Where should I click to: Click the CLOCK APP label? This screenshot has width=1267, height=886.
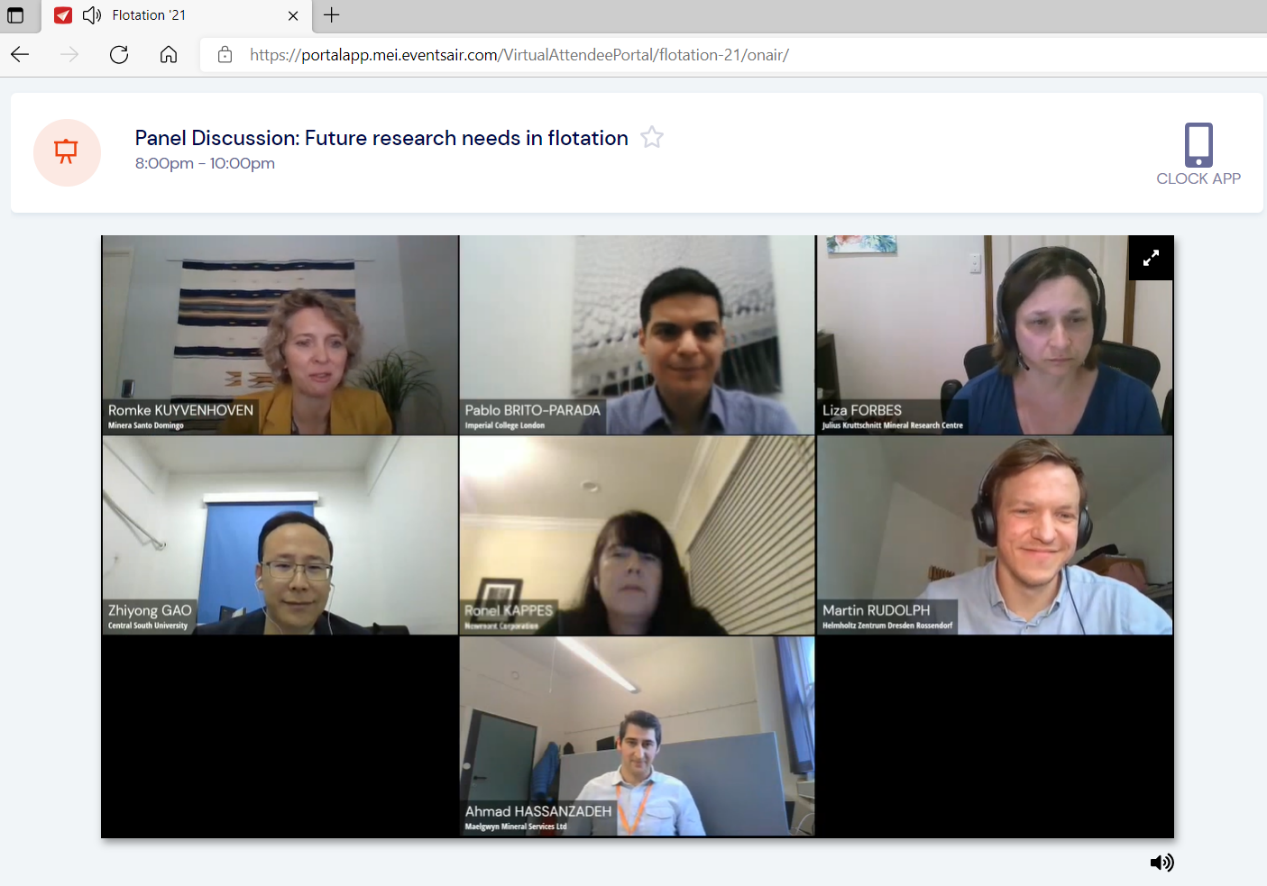(1198, 179)
